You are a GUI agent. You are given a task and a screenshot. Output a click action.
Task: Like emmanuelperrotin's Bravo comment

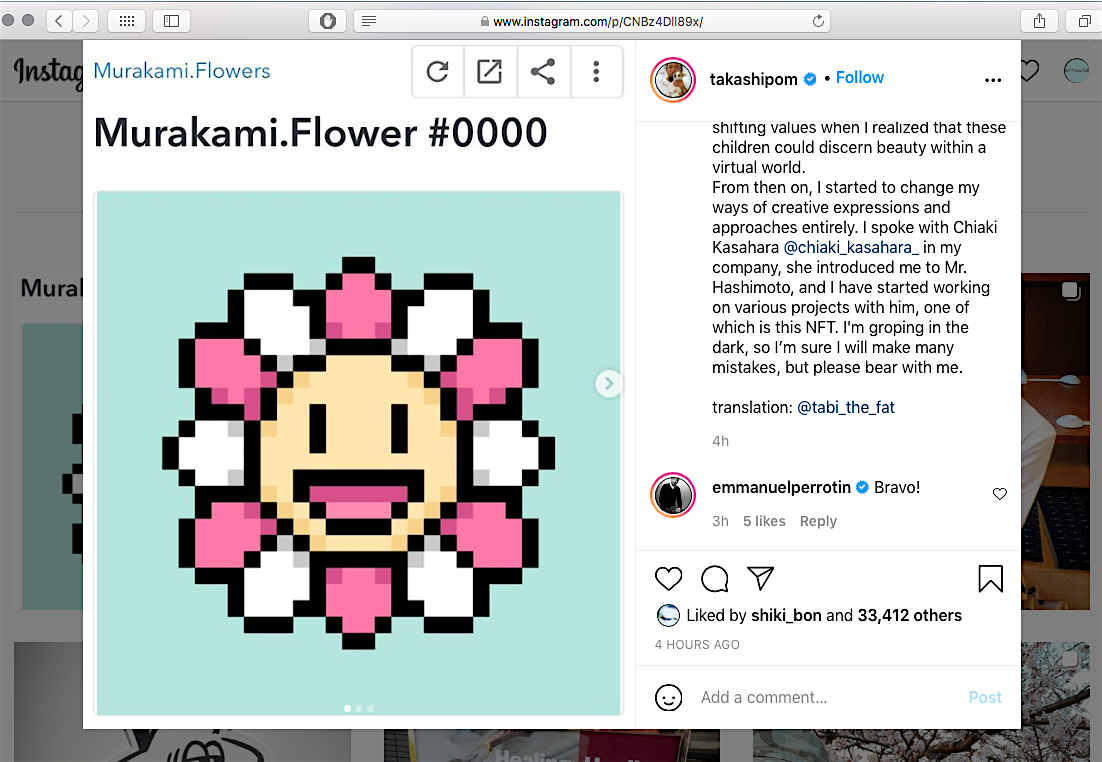[999, 493]
